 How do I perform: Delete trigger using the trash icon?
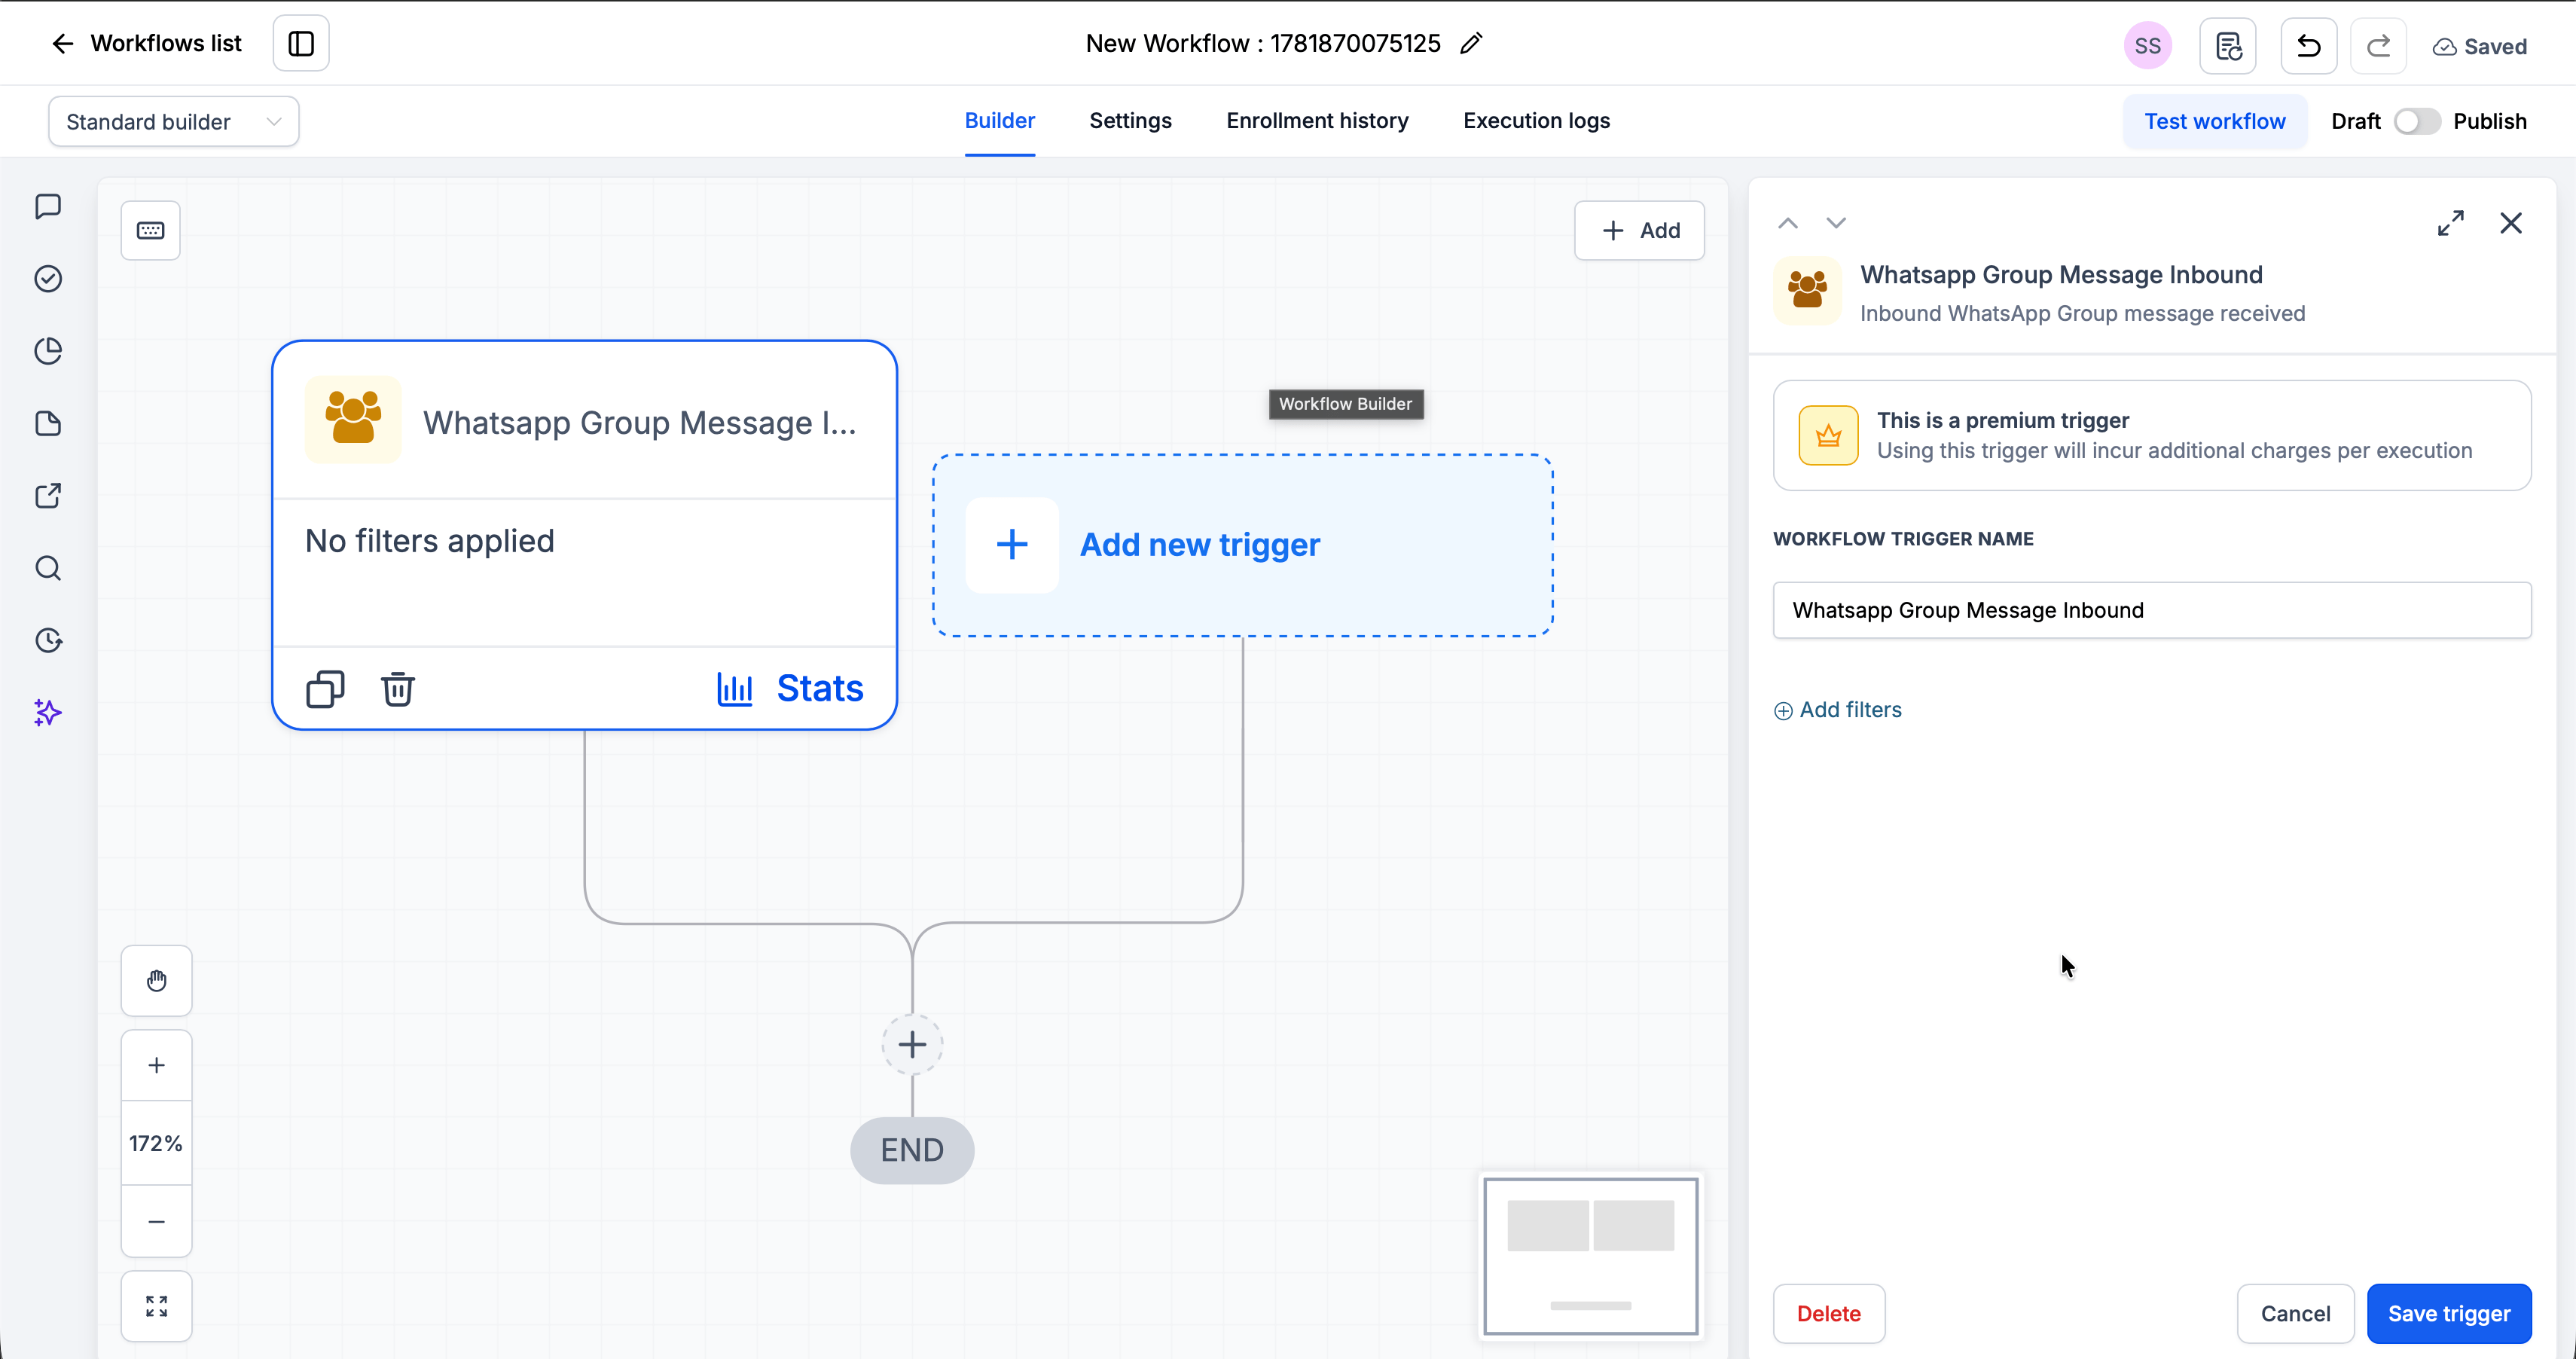(397, 689)
